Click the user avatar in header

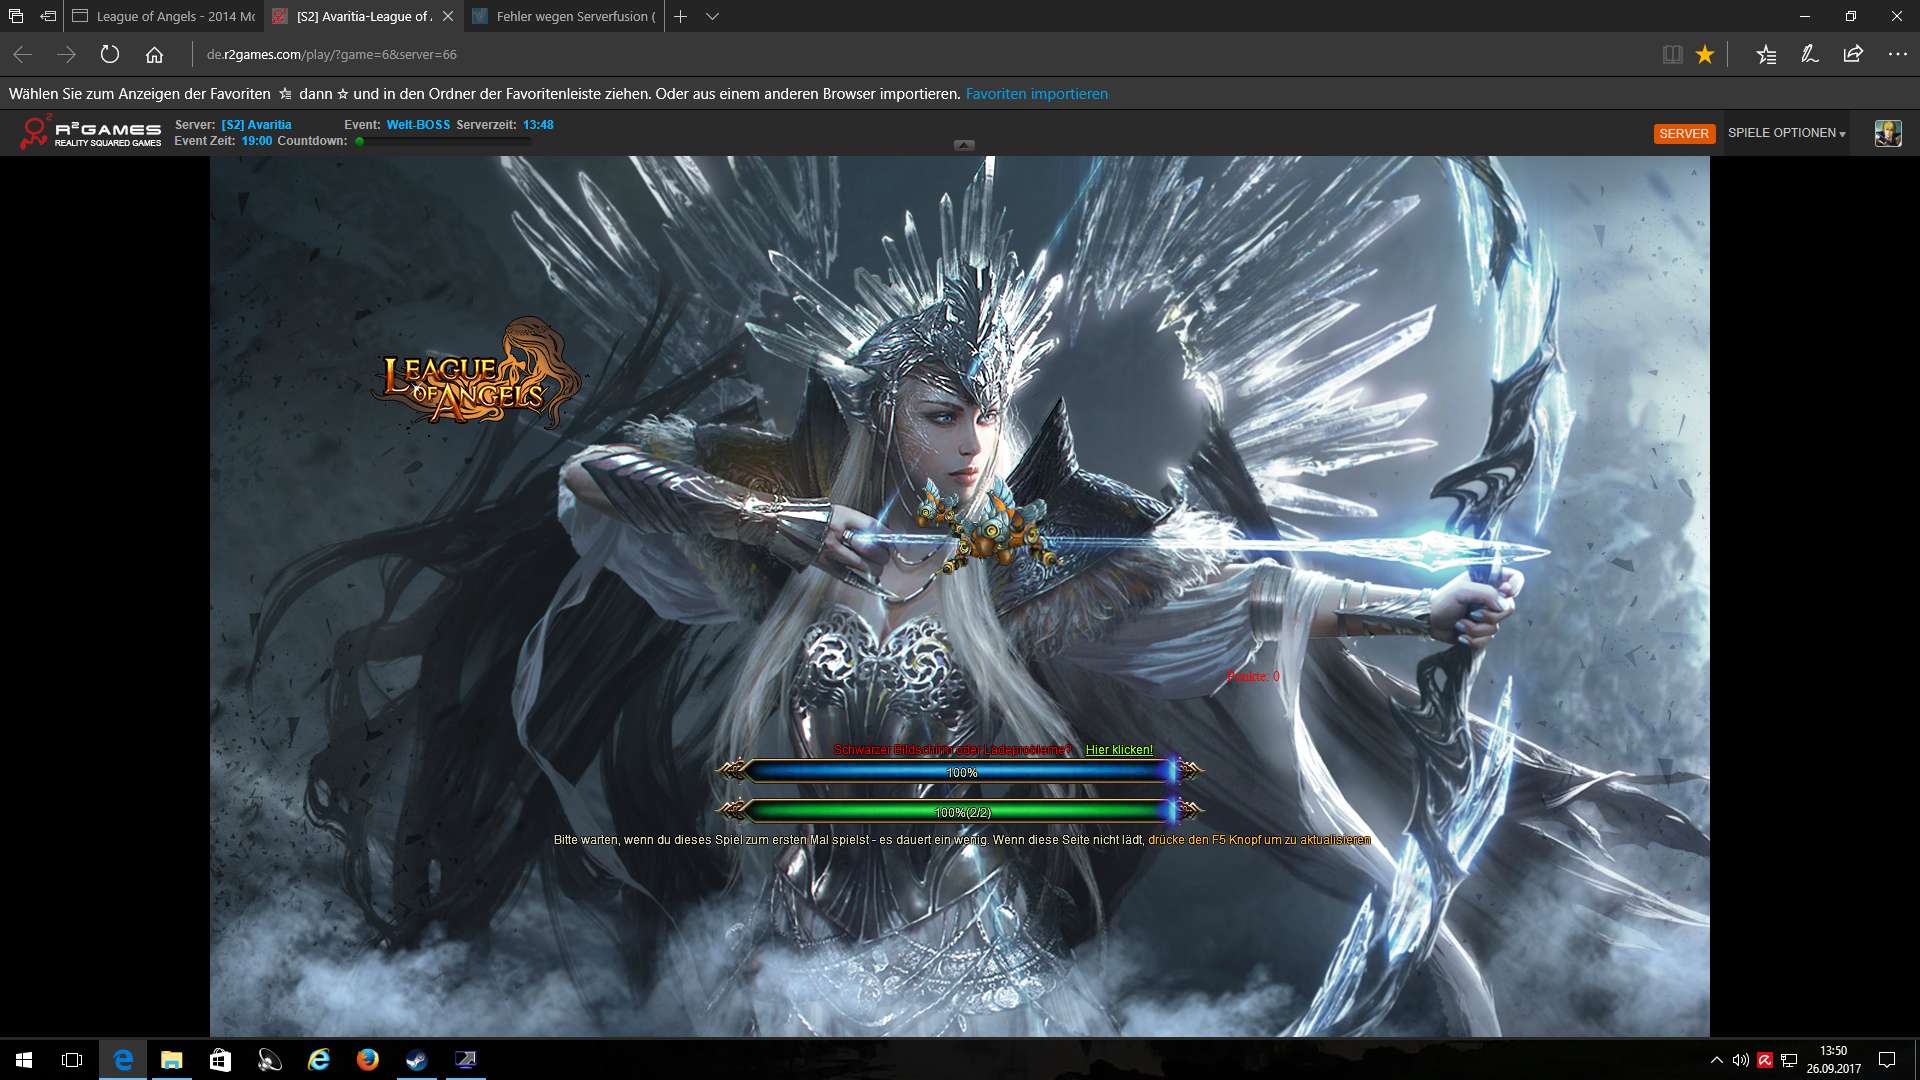(x=1888, y=133)
